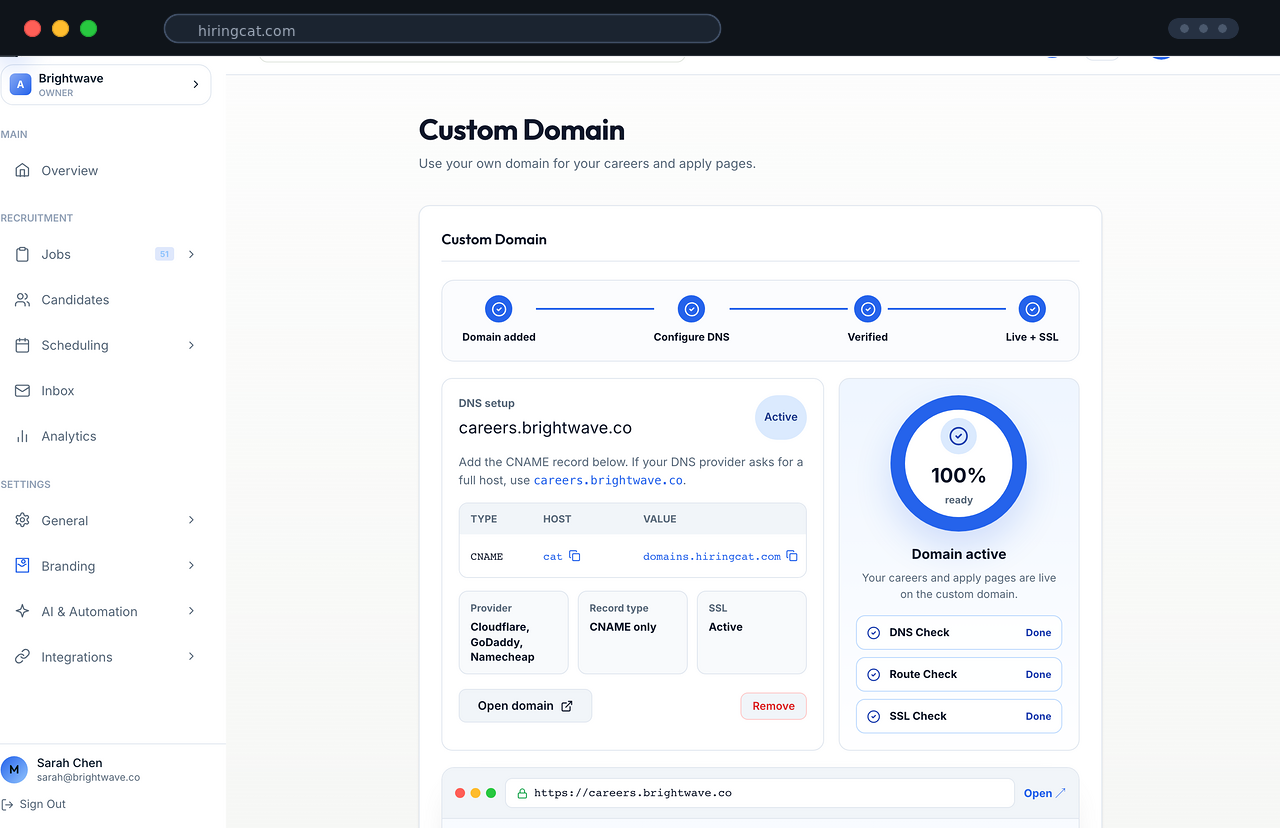The width and height of the screenshot is (1280, 828).
Task: Click the Live + SSL step checkmark
Action: point(1032,309)
